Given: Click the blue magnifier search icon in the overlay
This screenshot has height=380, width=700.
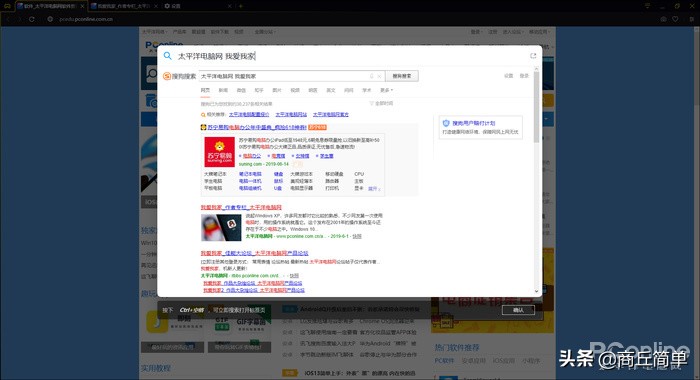Looking at the screenshot, I should click(x=167, y=56).
